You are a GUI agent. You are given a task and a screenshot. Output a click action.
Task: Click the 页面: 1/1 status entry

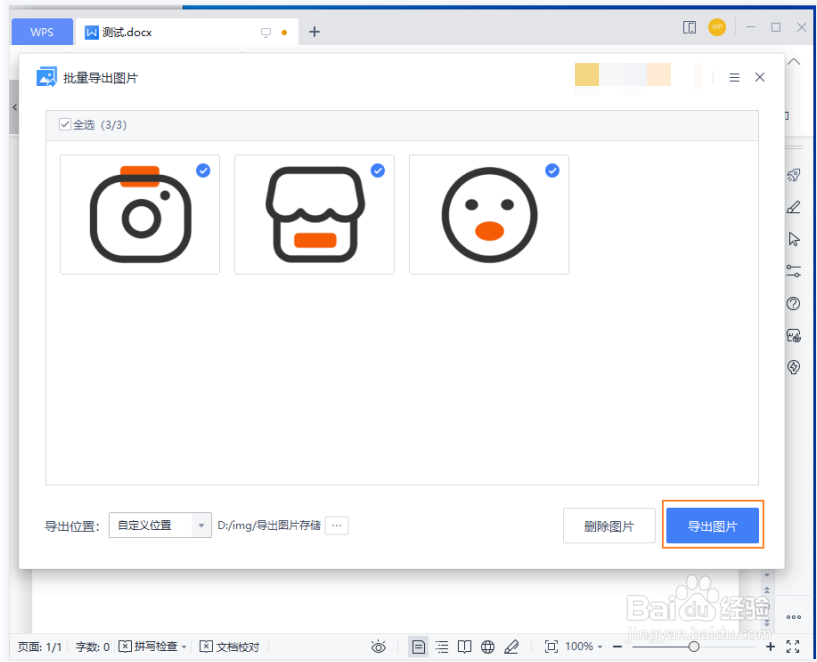pos(40,647)
